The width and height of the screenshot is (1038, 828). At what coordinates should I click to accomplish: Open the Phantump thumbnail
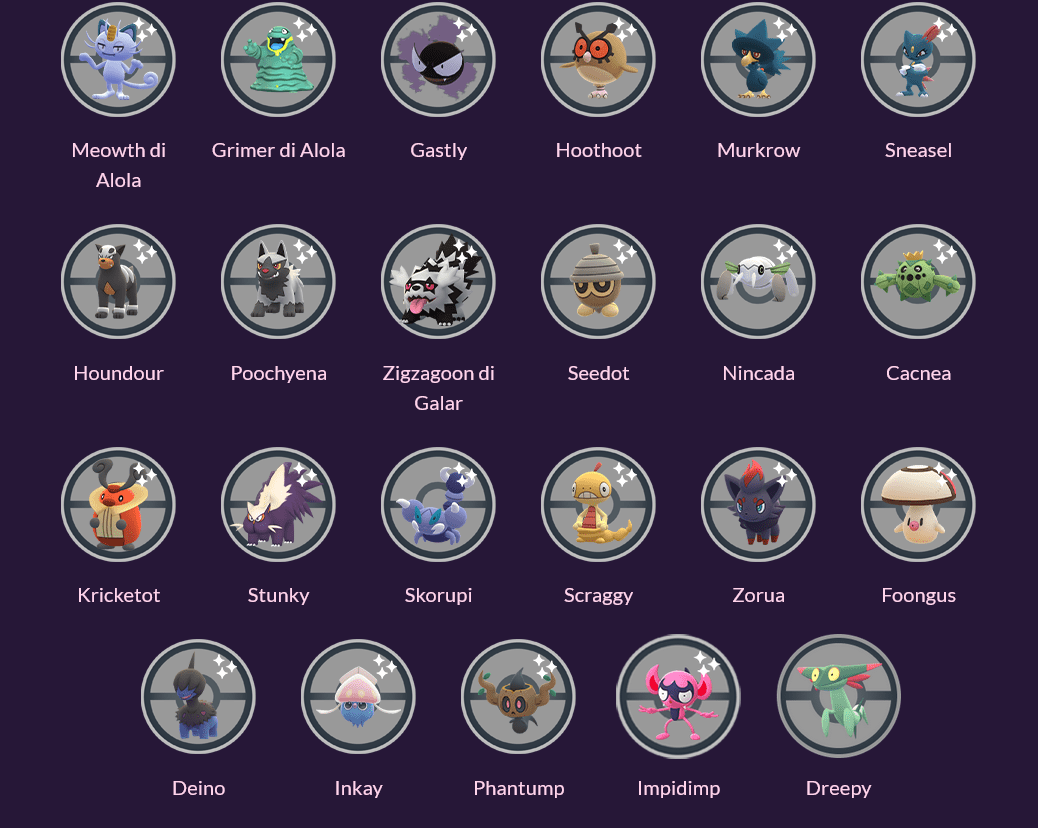(x=518, y=696)
